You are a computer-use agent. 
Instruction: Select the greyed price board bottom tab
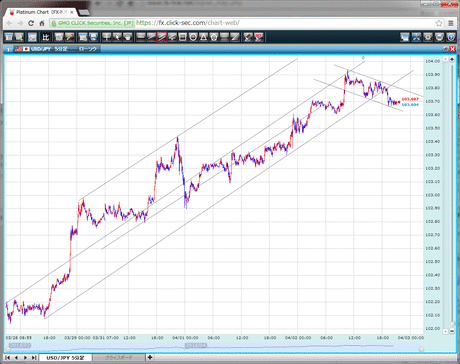[x=119, y=358]
